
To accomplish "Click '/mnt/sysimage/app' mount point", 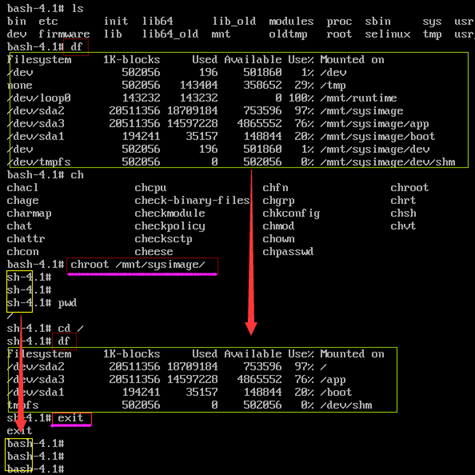I will [x=374, y=124].
